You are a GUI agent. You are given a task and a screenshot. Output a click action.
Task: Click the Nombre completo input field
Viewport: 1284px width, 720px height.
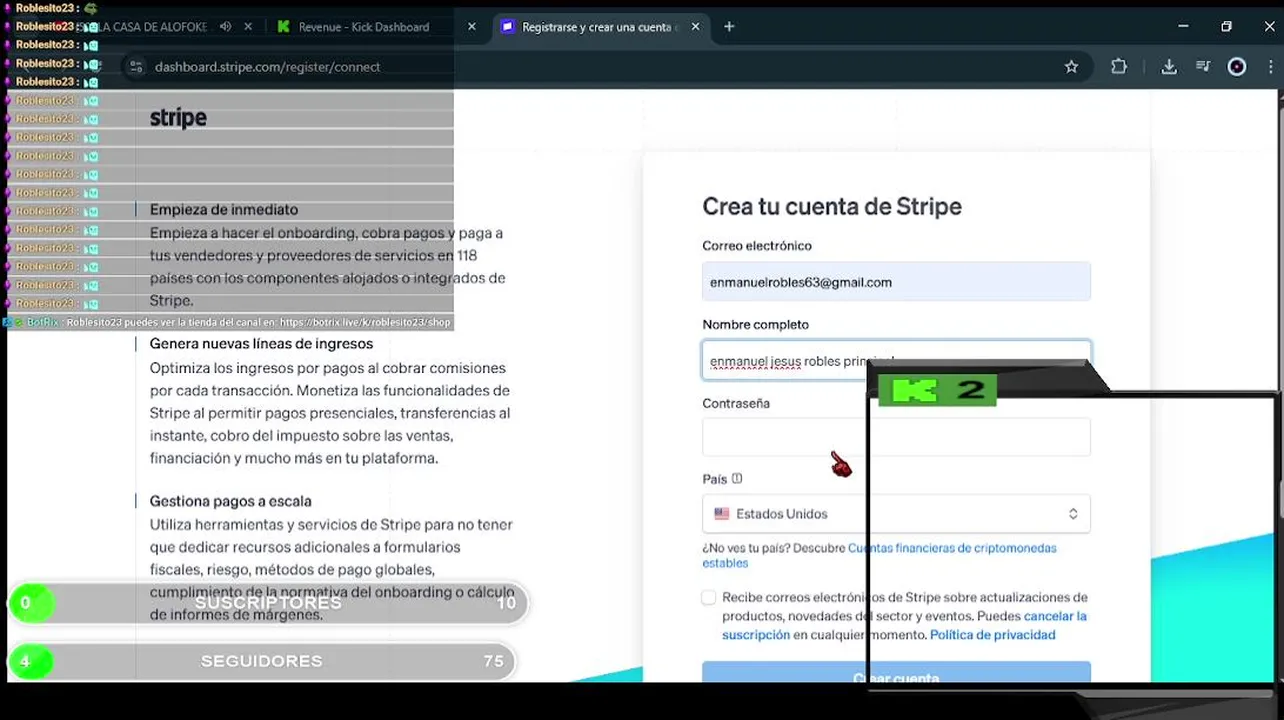point(896,360)
